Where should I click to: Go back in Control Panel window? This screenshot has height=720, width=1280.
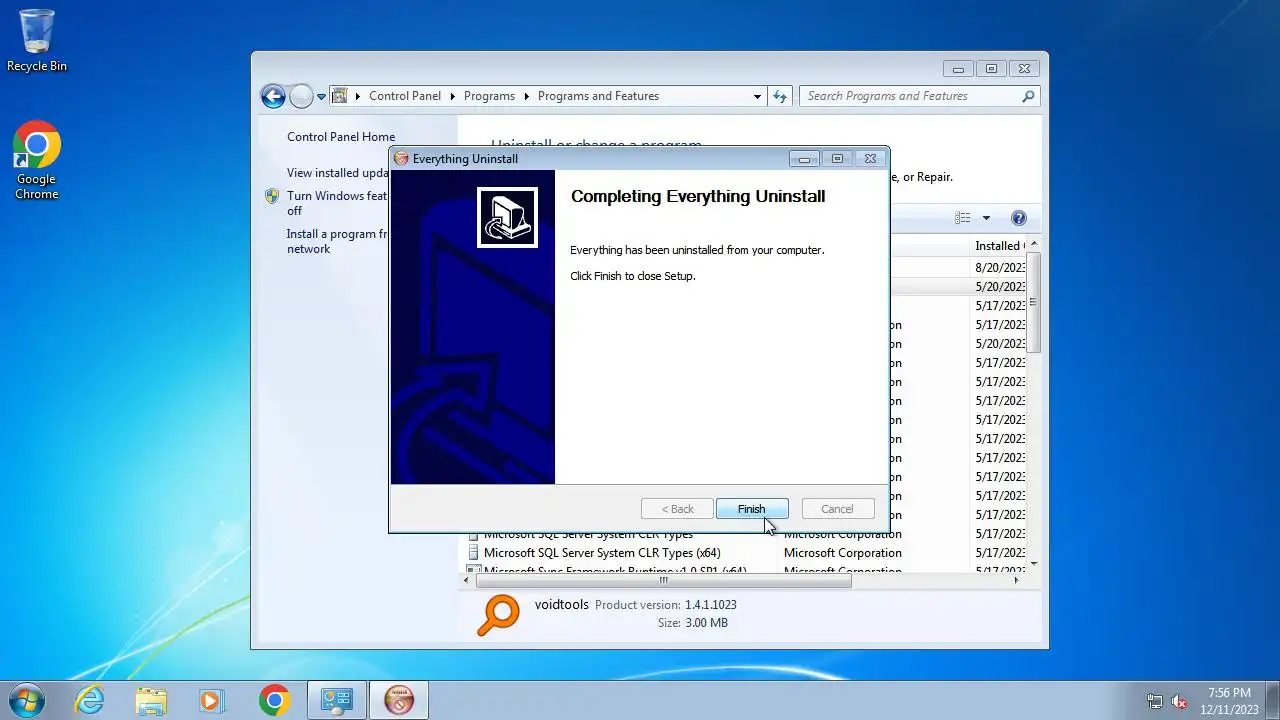(x=273, y=96)
